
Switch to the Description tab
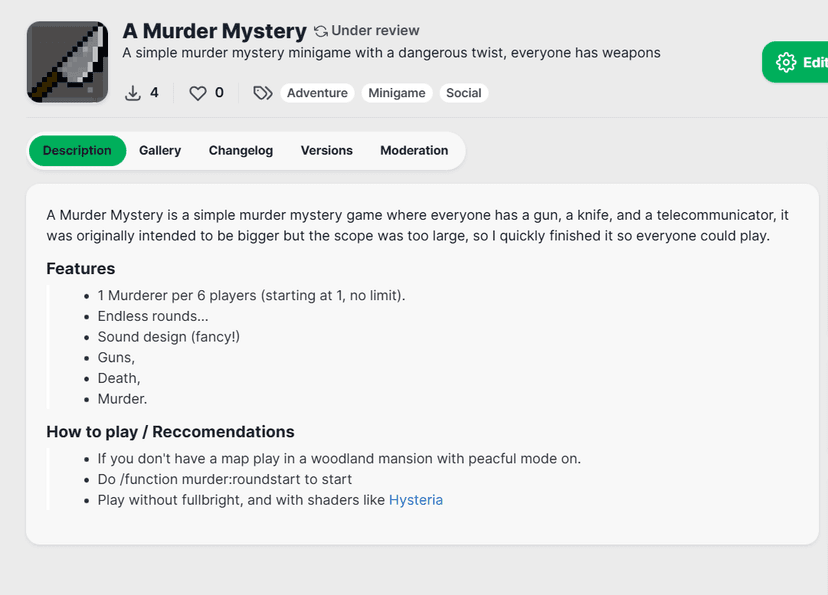(77, 150)
